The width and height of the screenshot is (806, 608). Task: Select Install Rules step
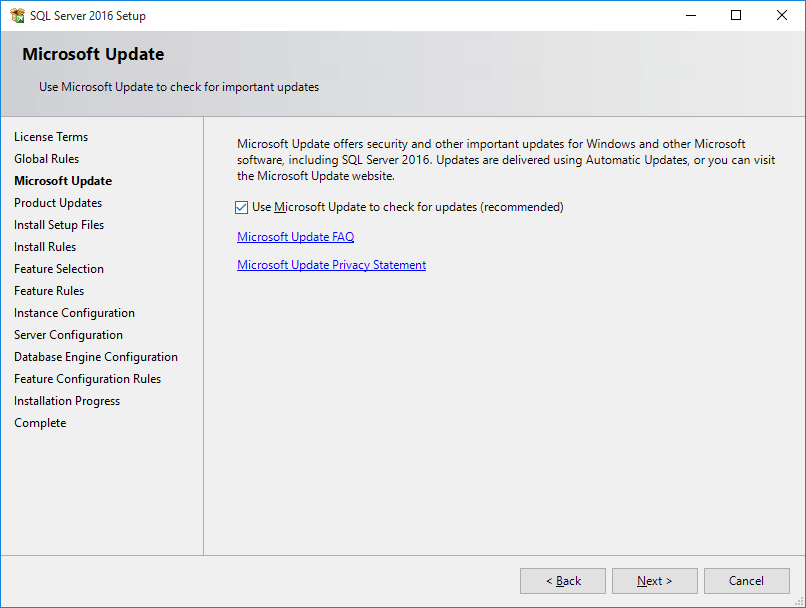pyautogui.click(x=44, y=246)
